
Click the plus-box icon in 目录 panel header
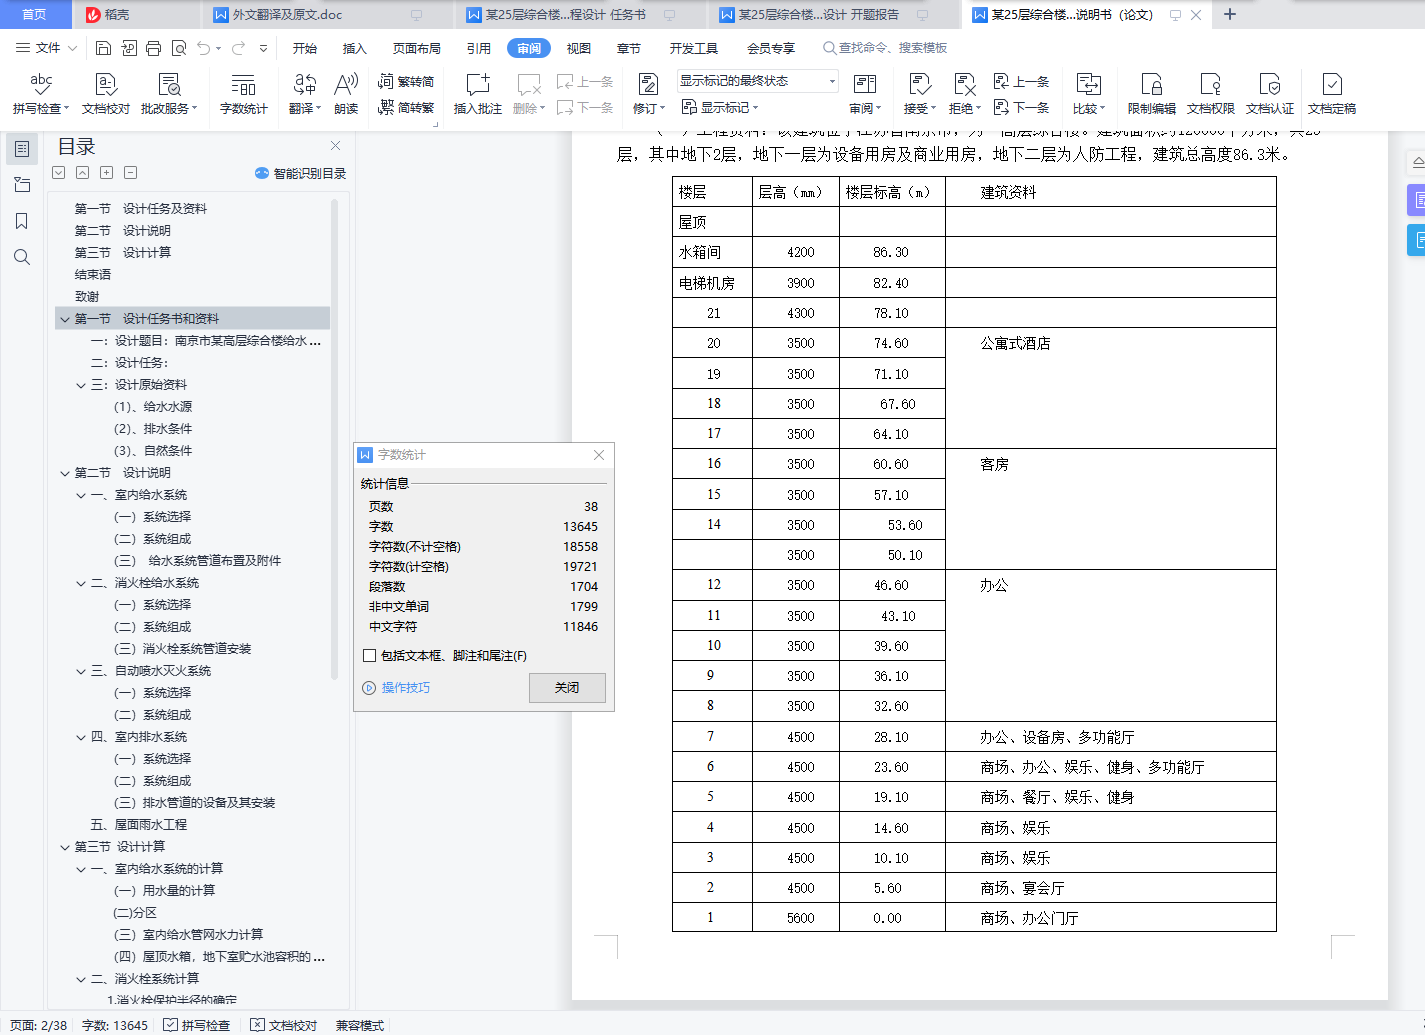coord(107,173)
